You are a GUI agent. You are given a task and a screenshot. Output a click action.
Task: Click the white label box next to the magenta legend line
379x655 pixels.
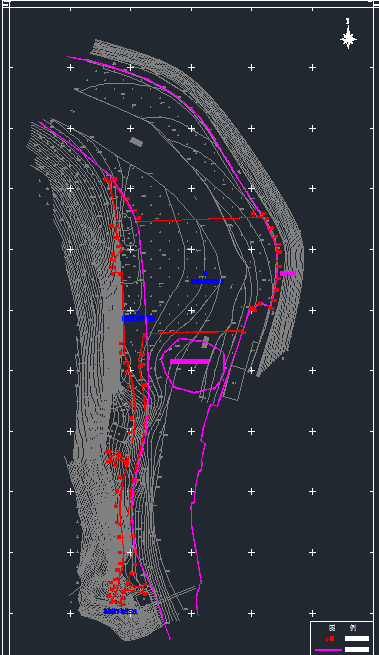[357, 650]
